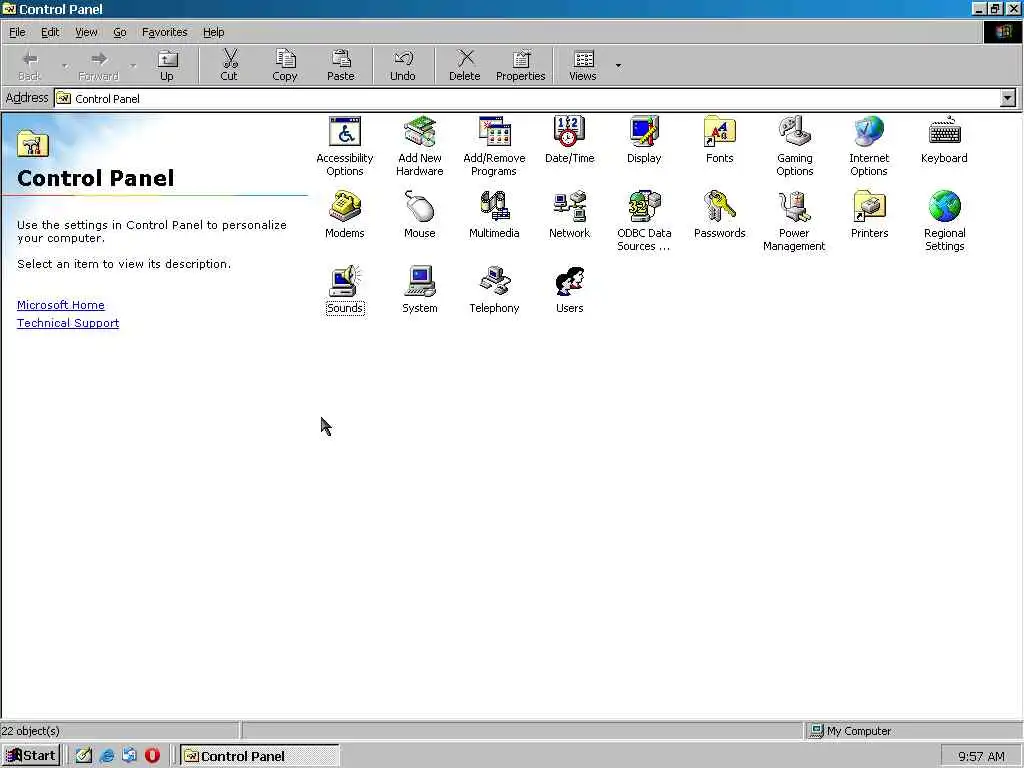Click the Cut toolbar button
The width and height of the screenshot is (1024, 768).
click(x=229, y=65)
